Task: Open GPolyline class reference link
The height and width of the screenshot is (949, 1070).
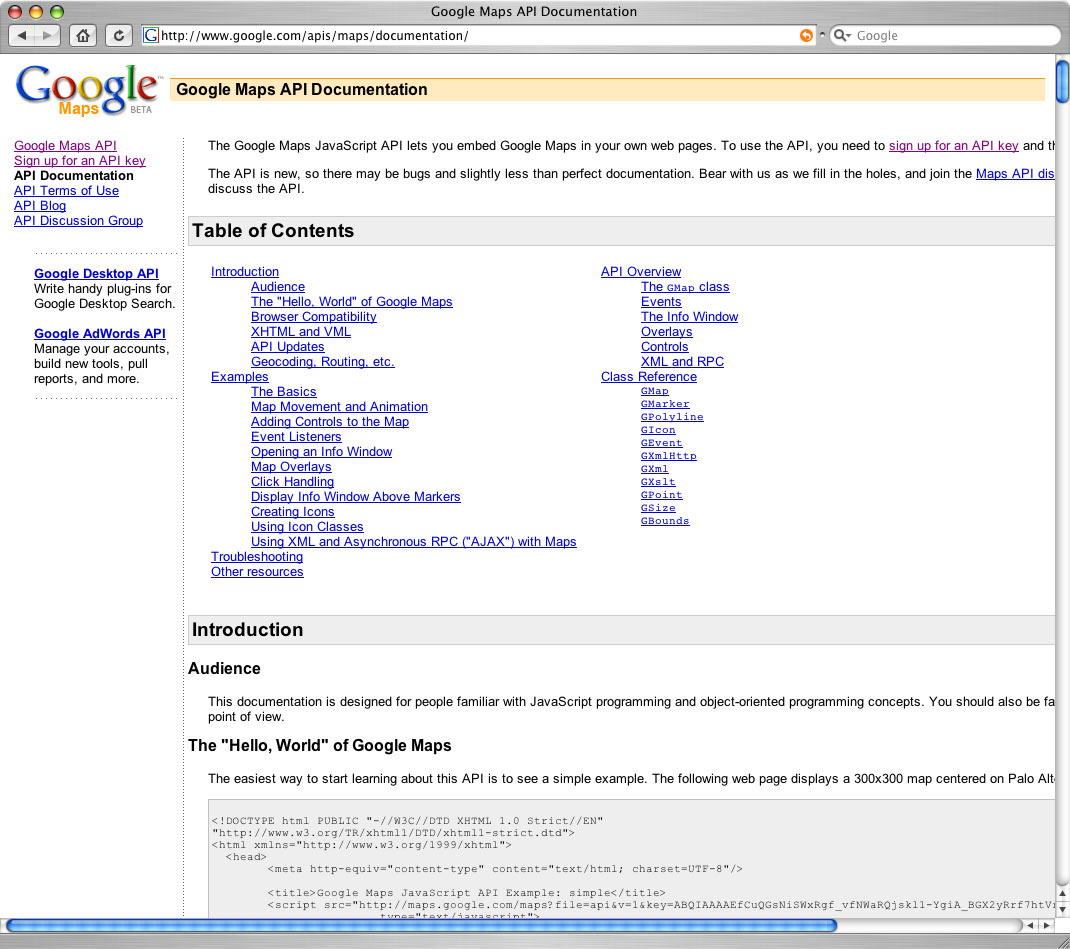Action: (672, 417)
